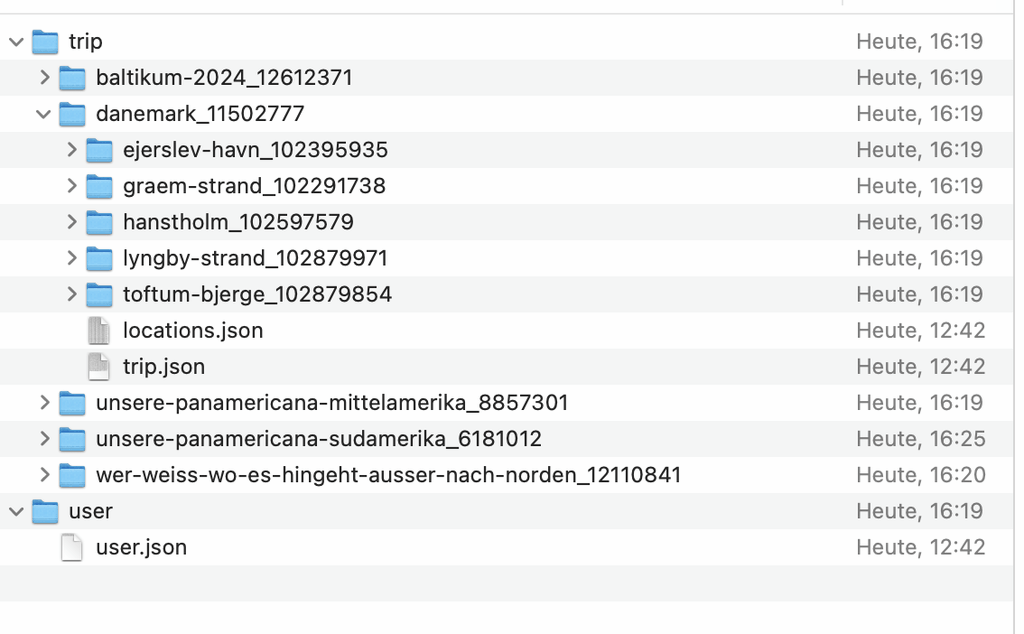This screenshot has width=1024, height=634.
Task: Click the toftum-bjerge_102879854 folder icon
Action: pos(99,294)
